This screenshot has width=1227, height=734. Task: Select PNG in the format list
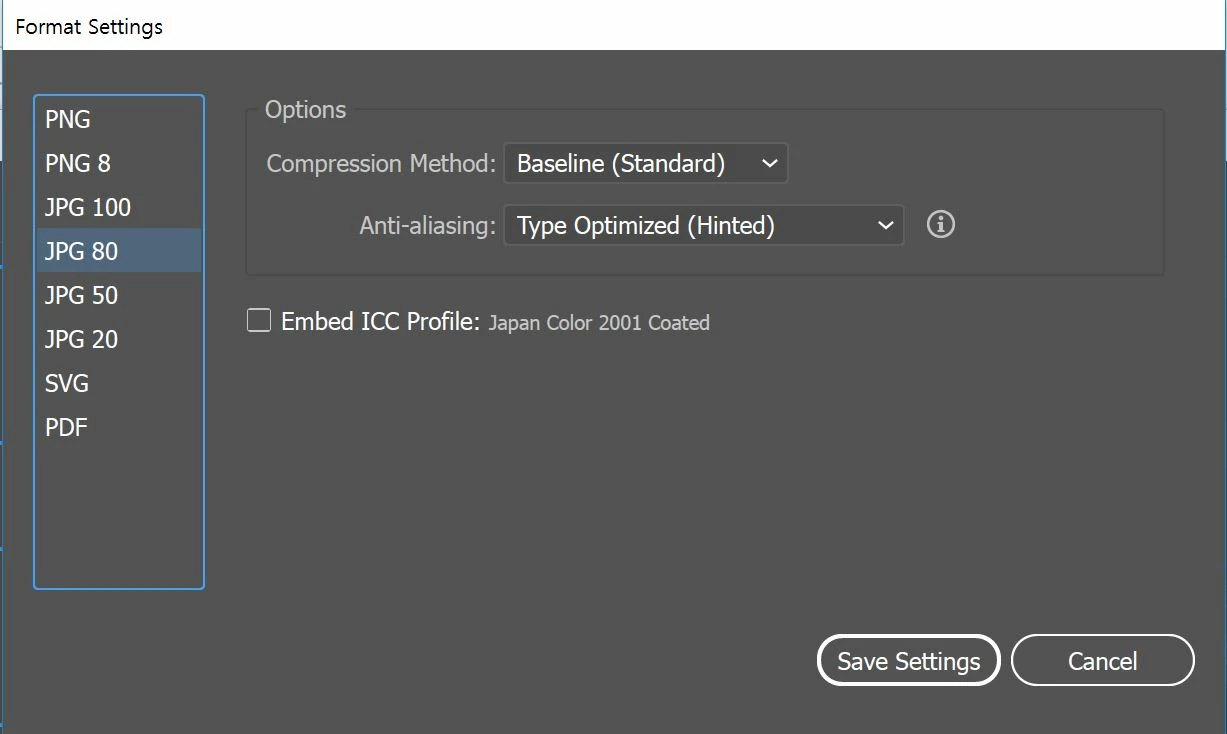[119, 119]
